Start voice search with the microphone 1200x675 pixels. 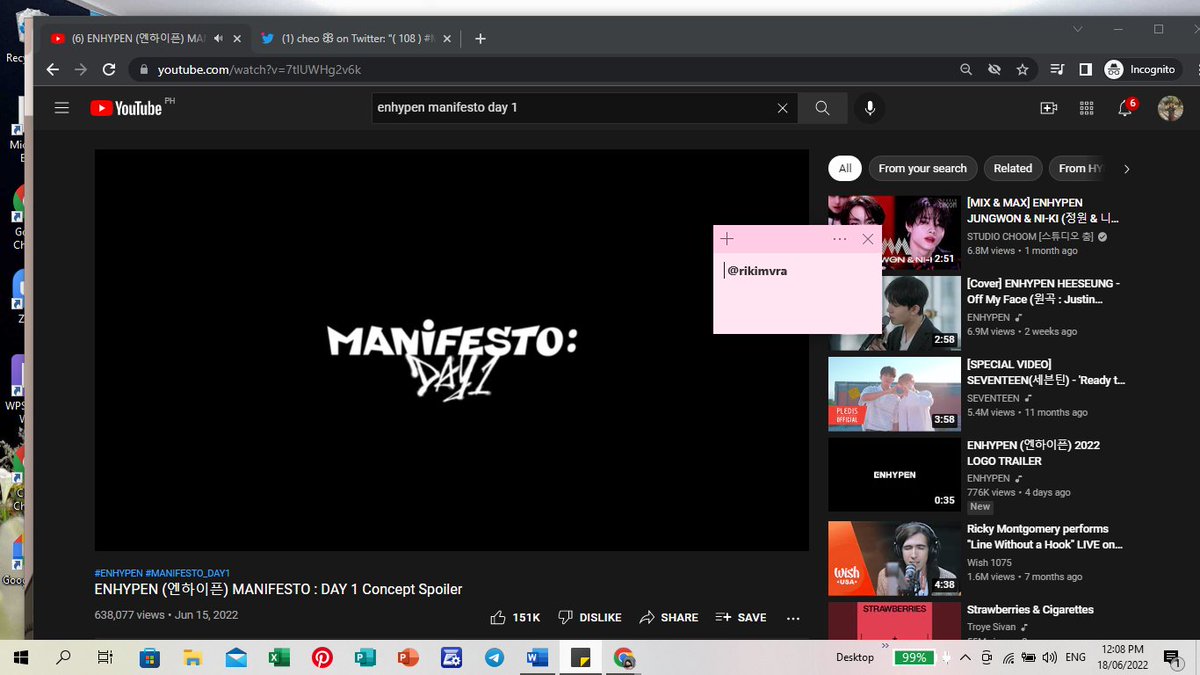point(870,108)
